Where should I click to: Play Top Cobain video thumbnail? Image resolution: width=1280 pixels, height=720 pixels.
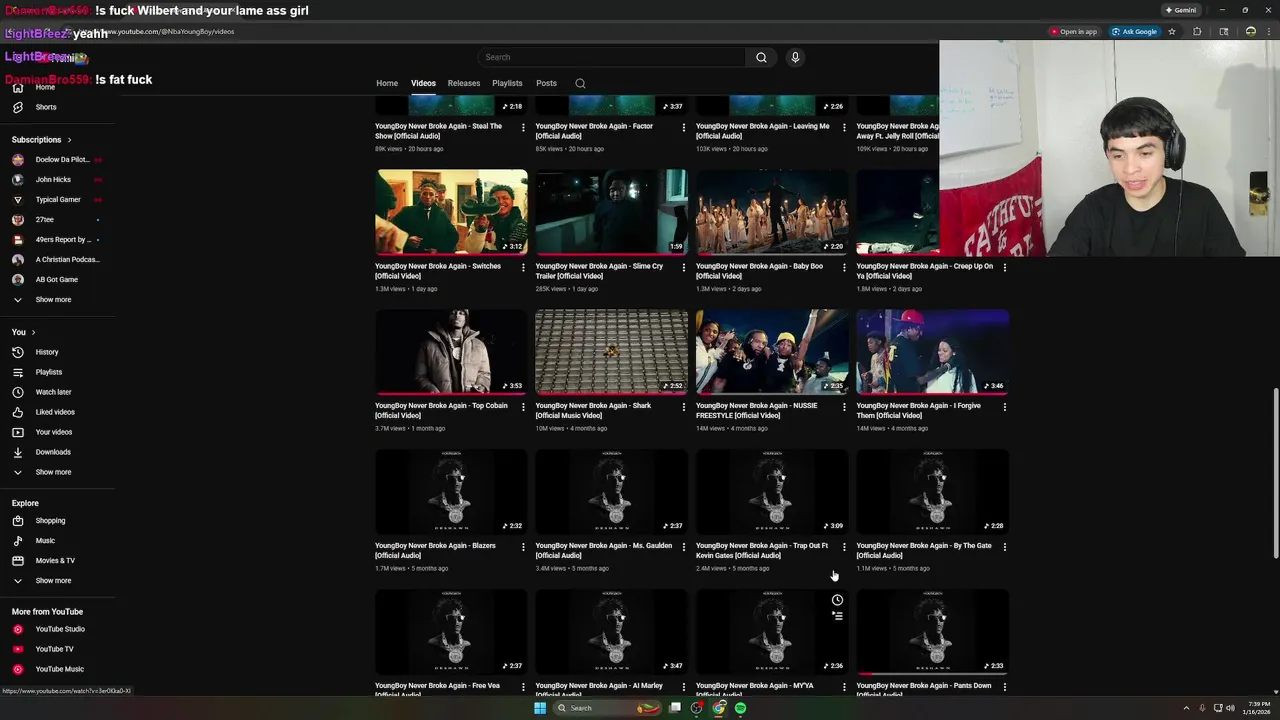pyautogui.click(x=451, y=352)
